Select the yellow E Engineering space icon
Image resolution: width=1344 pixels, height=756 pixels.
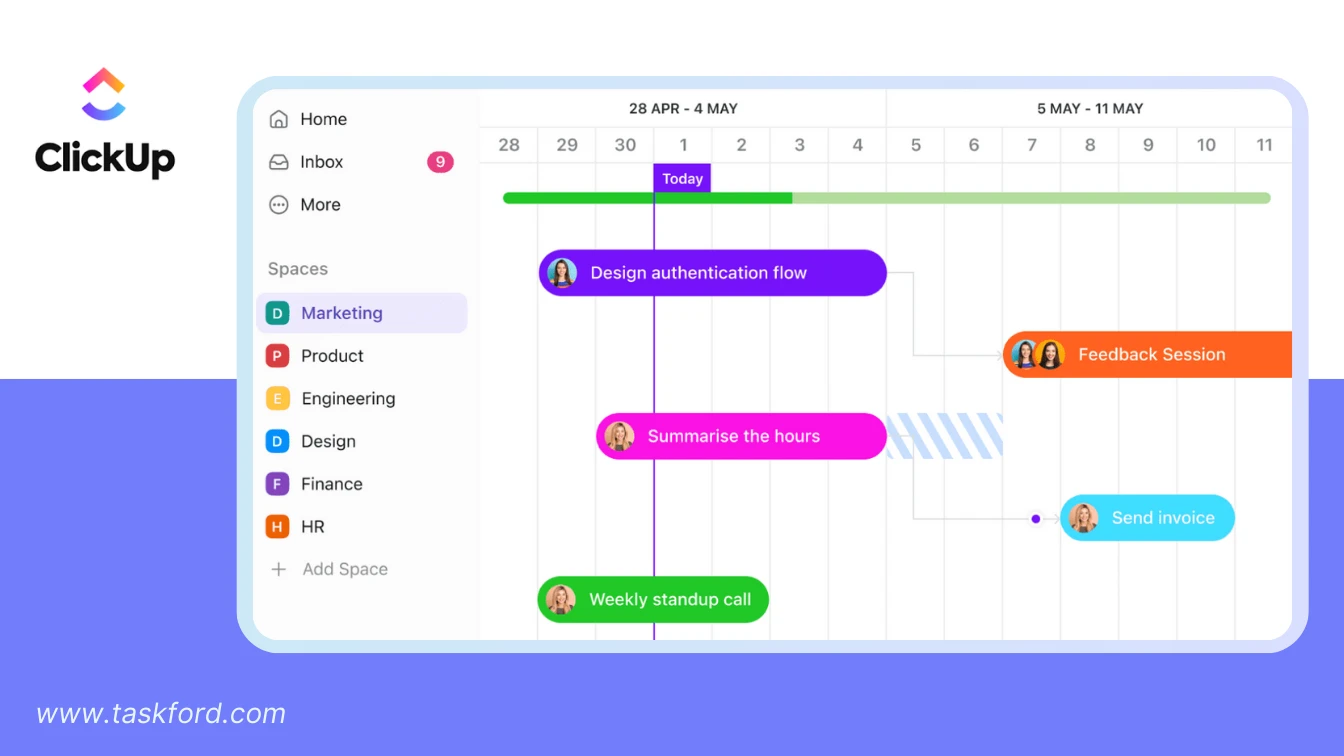pyautogui.click(x=277, y=399)
